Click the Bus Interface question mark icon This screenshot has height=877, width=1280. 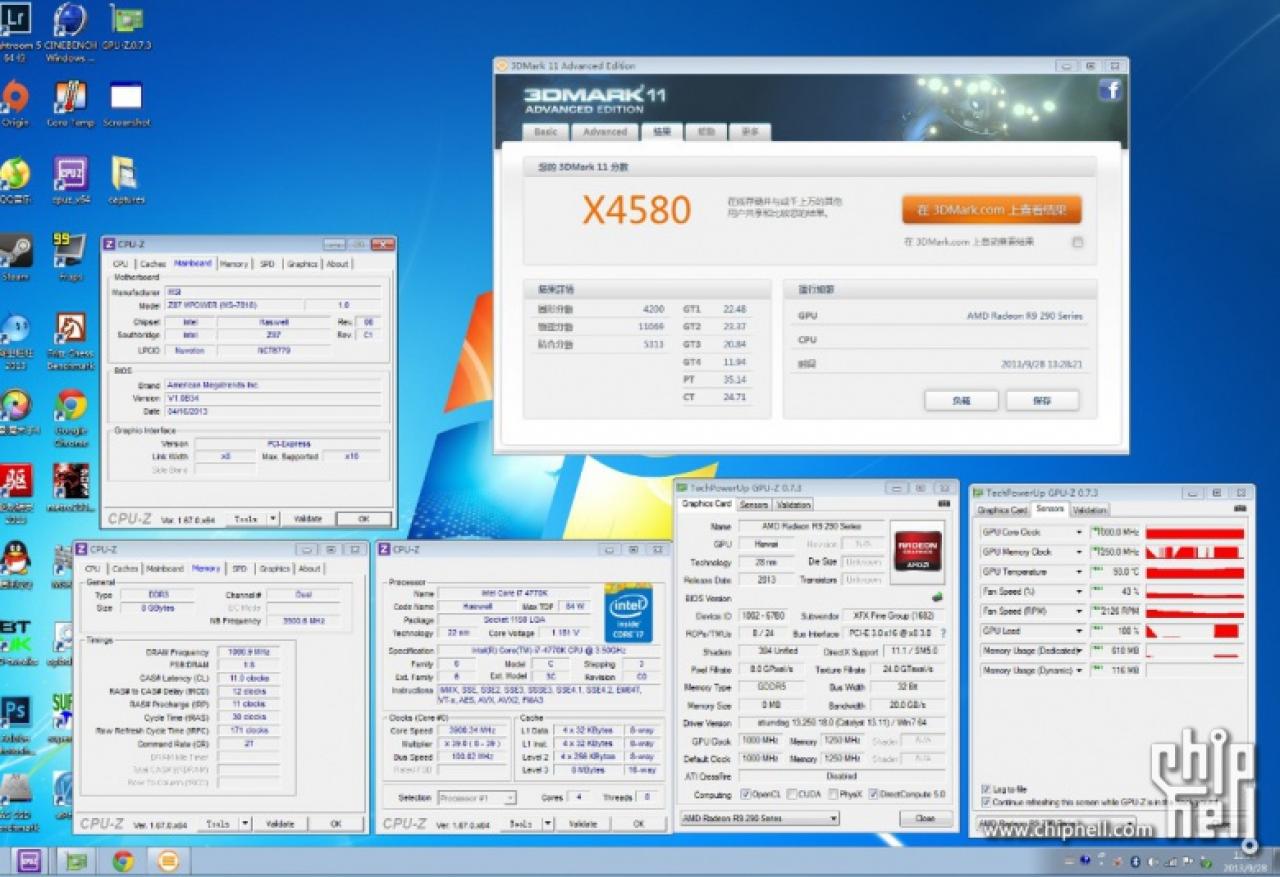click(942, 634)
